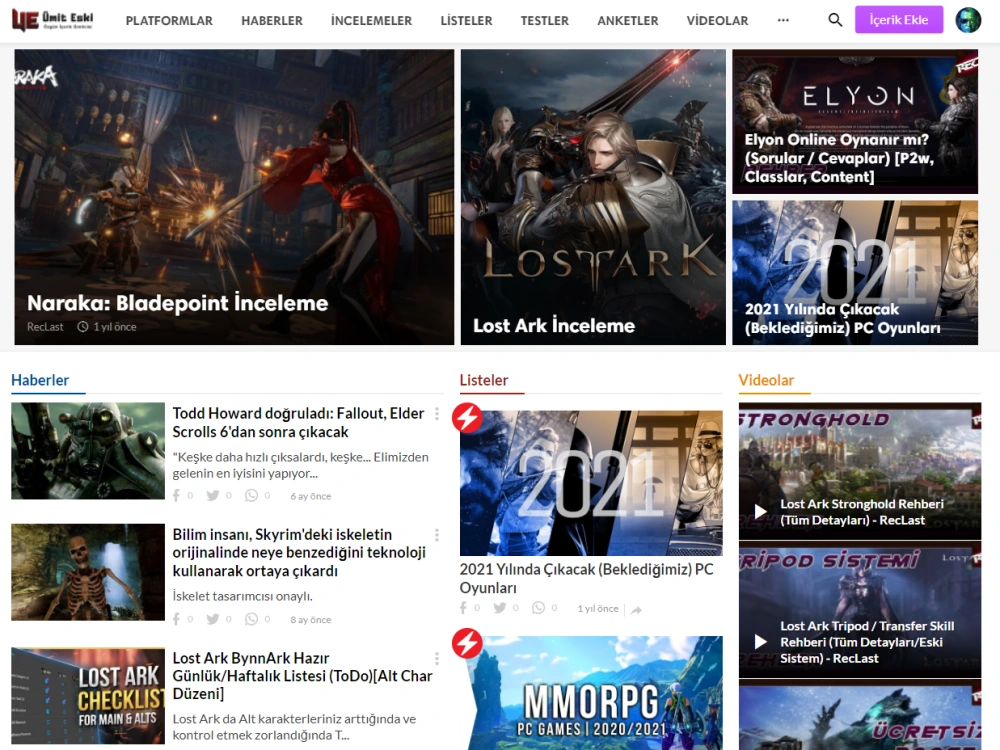1000x750 pixels.
Task: Go to İNCELEMELER section
Action: coord(371,20)
